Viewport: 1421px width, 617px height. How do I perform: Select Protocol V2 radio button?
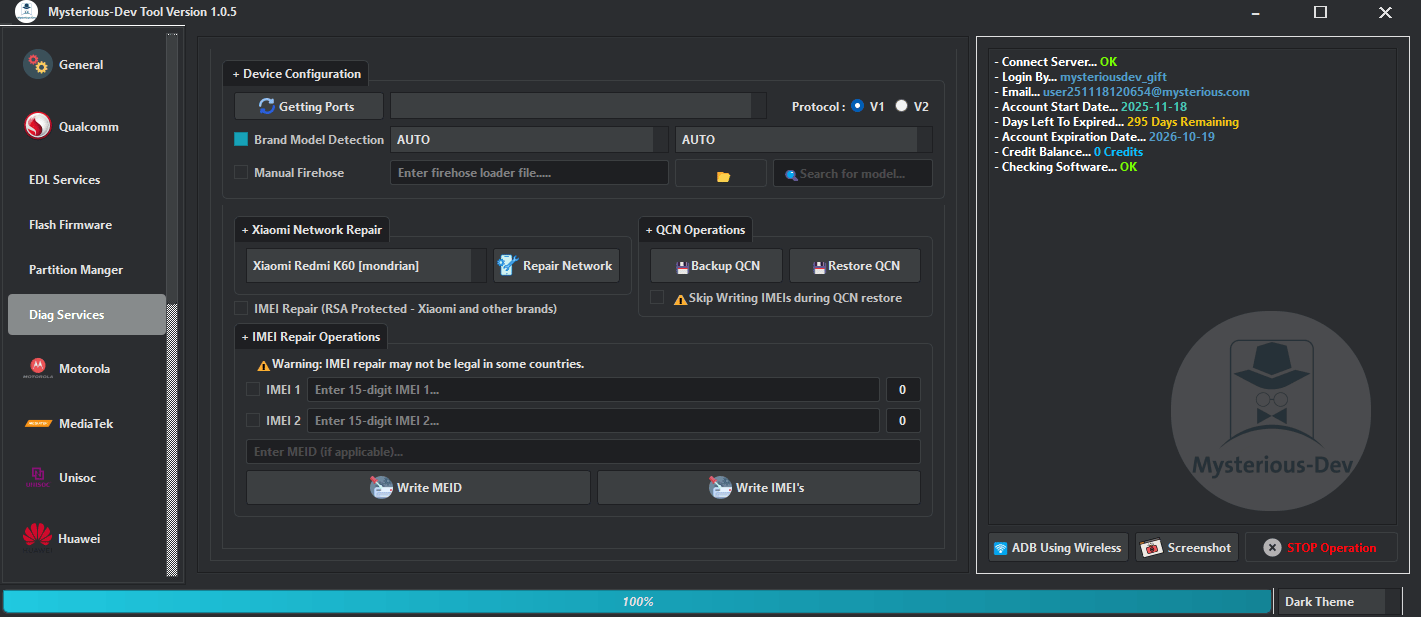899,105
